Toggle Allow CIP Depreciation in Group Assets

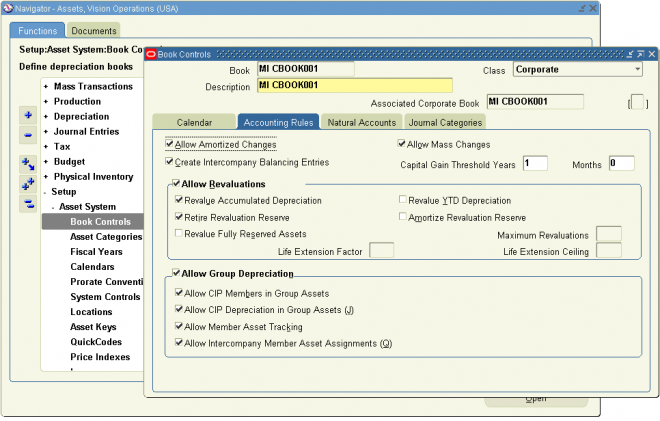pyautogui.click(x=179, y=309)
